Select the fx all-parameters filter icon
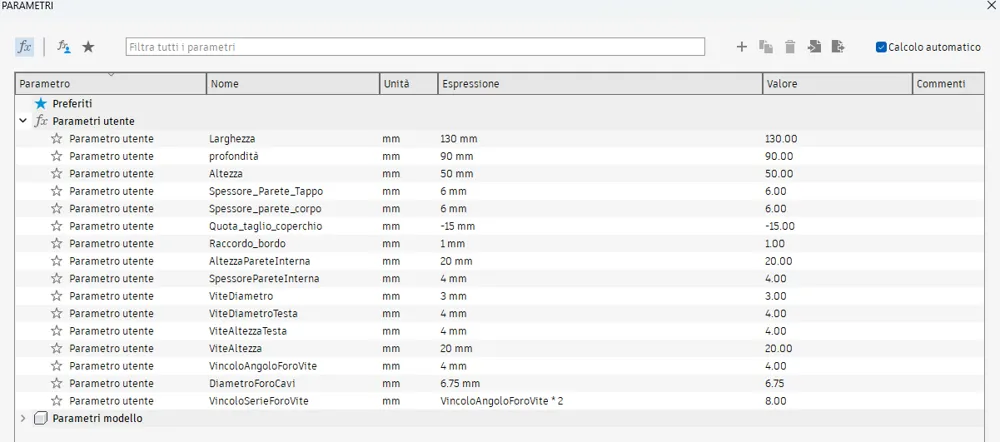The image size is (1000, 442). point(24,47)
